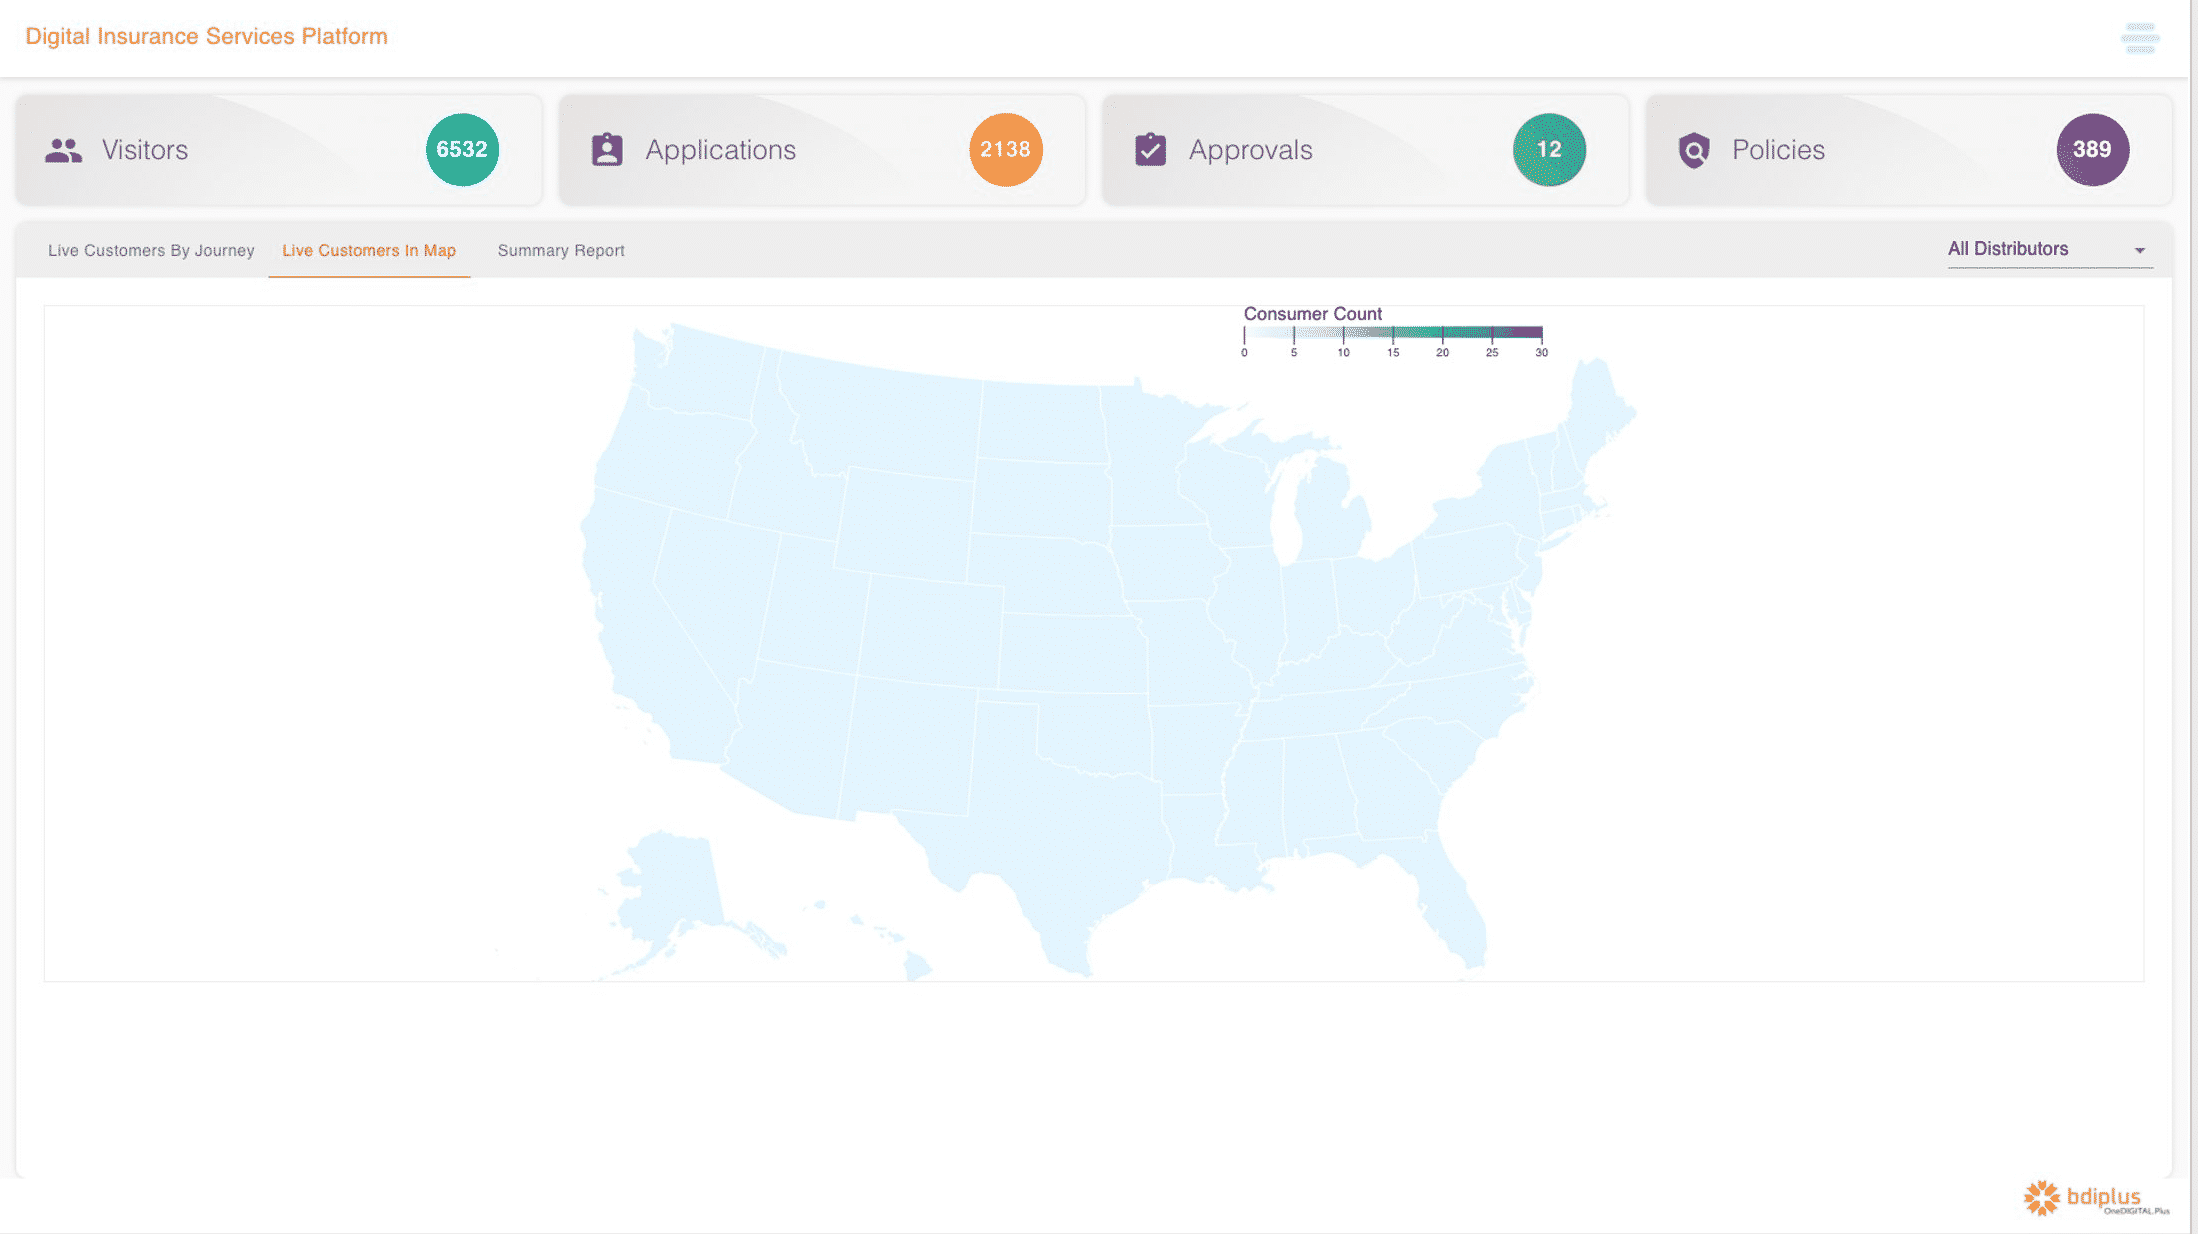Image resolution: width=2198 pixels, height=1234 pixels.
Task: Click the Digital Insurance Services Platform title
Action: coord(206,36)
